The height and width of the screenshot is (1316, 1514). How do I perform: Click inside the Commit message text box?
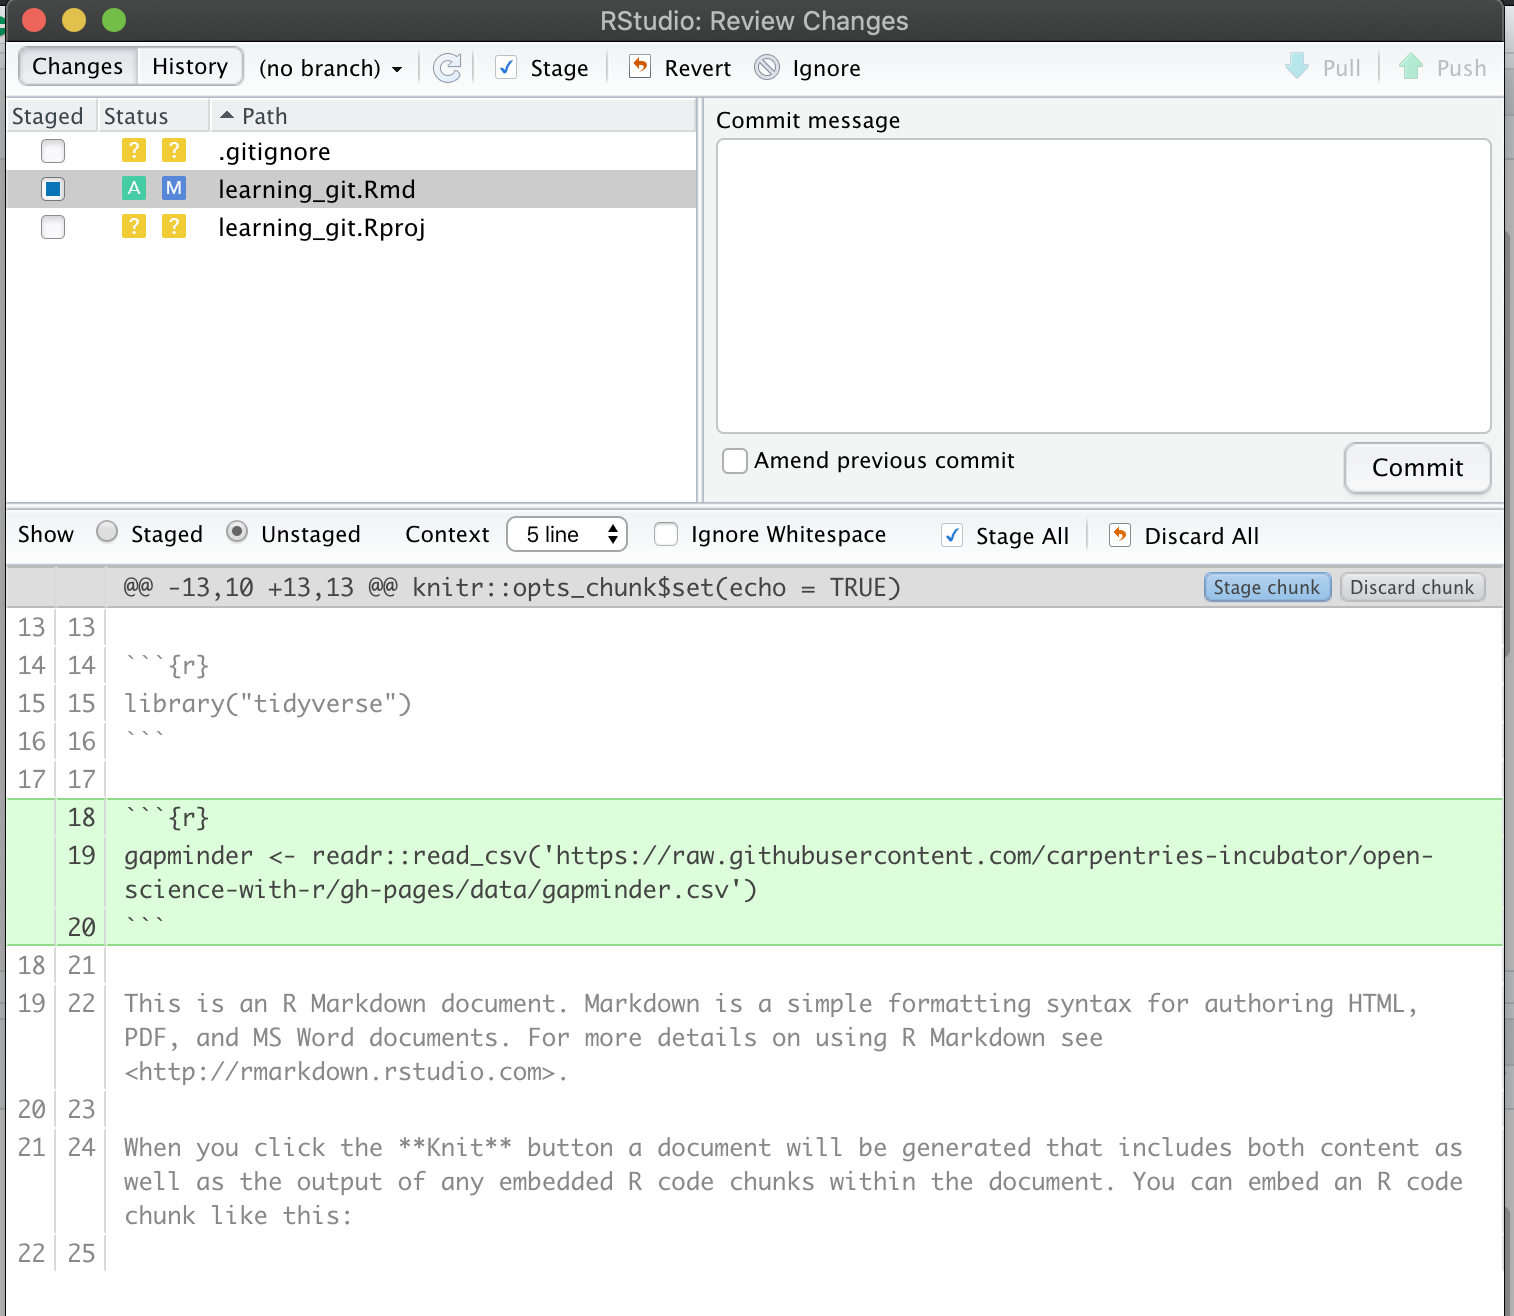pyautogui.click(x=1103, y=285)
